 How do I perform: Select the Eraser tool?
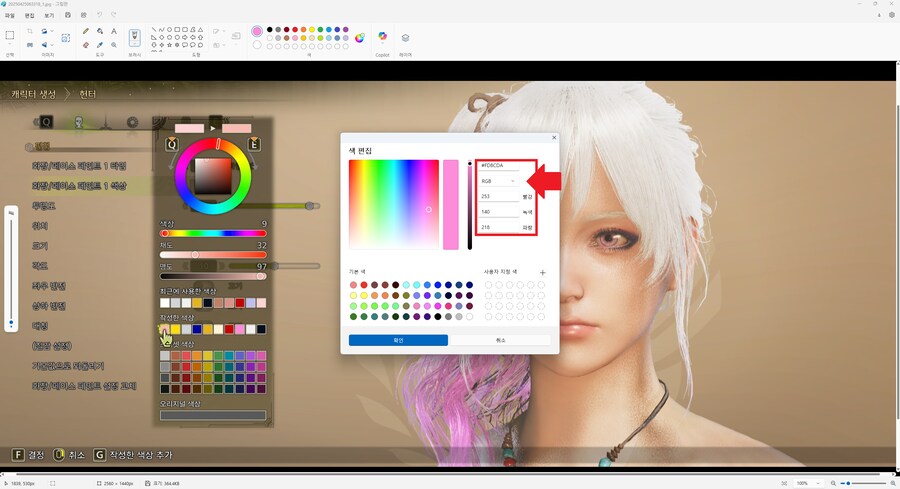(x=86, y=45)
